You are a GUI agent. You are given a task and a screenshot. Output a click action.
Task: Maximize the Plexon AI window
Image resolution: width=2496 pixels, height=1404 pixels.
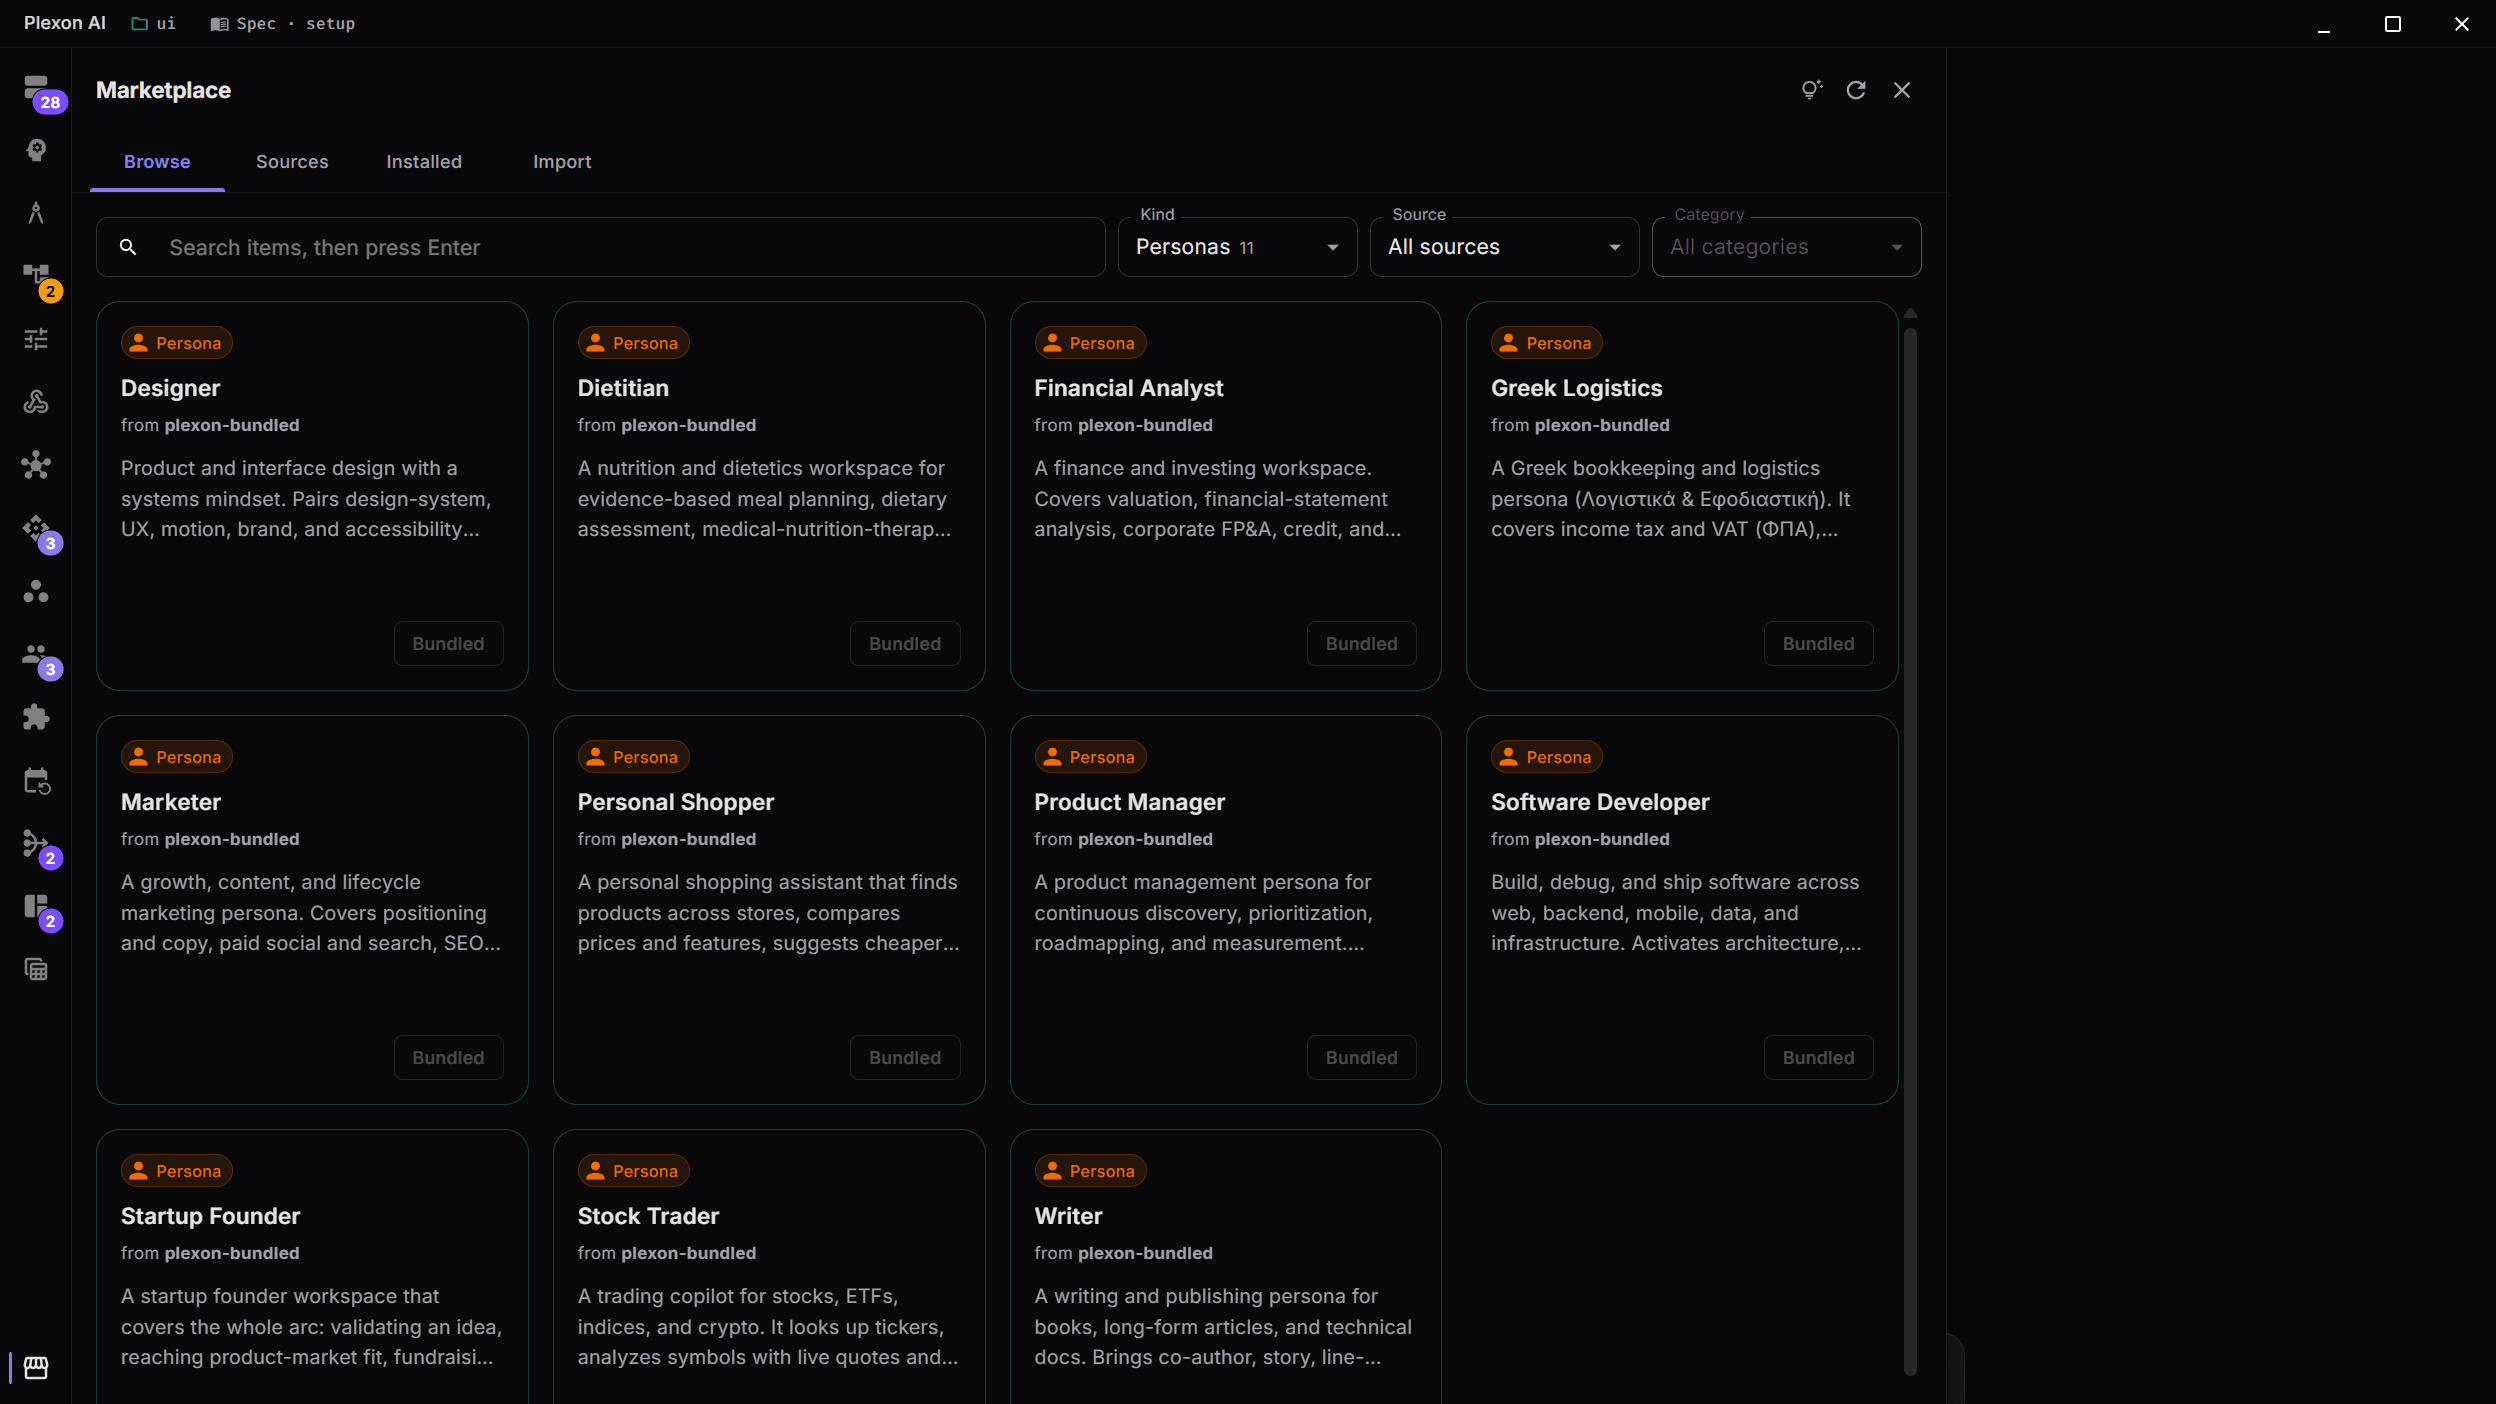2393,24
